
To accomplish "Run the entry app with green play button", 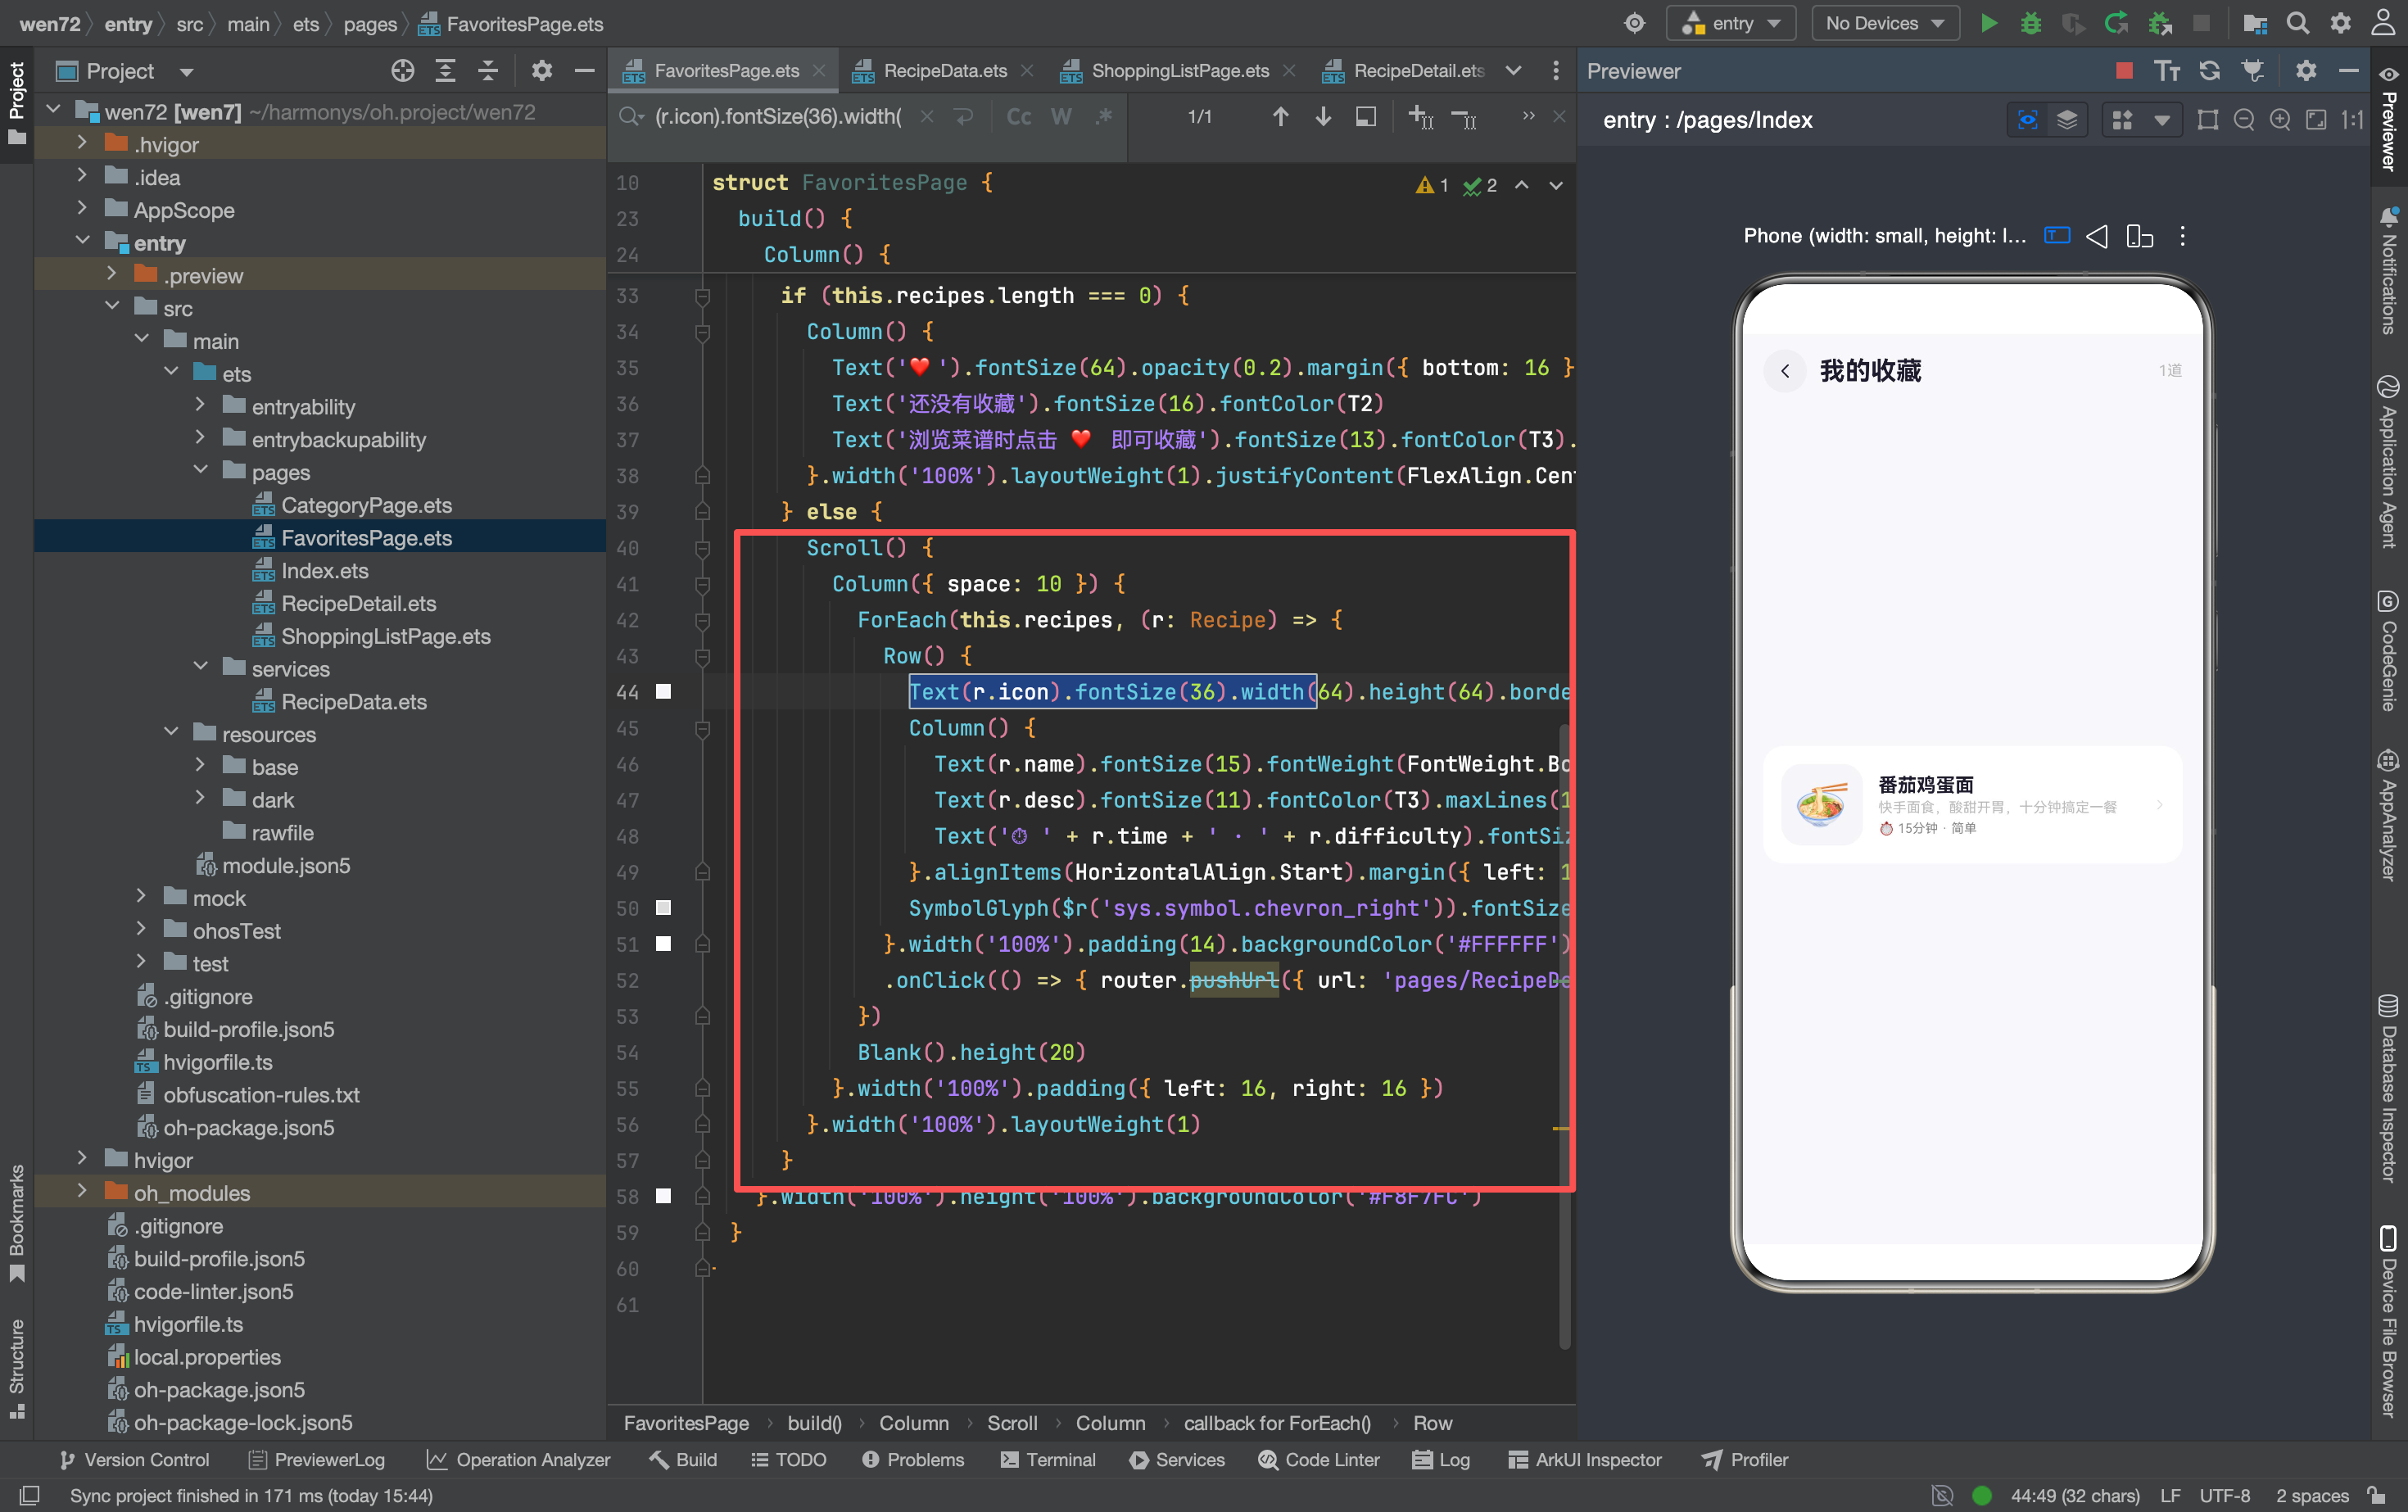I will pyautogui.click(x=1989, y=23).
